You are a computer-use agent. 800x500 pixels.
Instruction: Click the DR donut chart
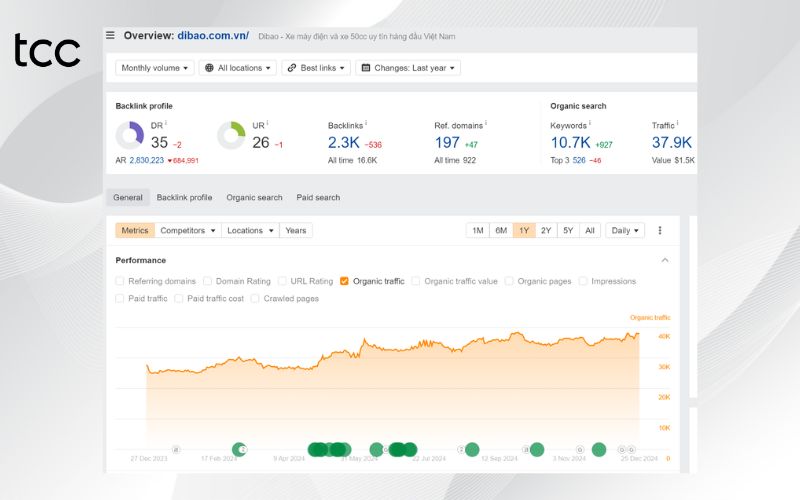[x=130, y=135]
